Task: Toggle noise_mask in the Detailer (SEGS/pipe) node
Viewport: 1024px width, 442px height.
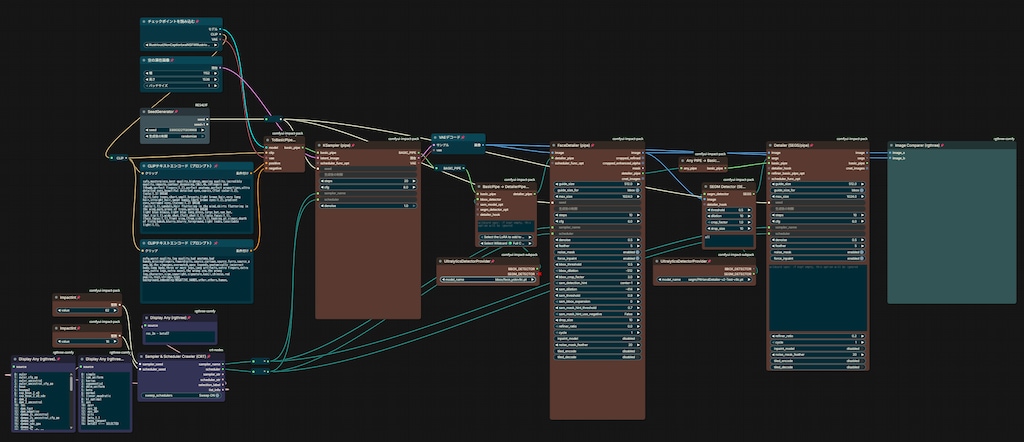Action: tap(816, 253)
